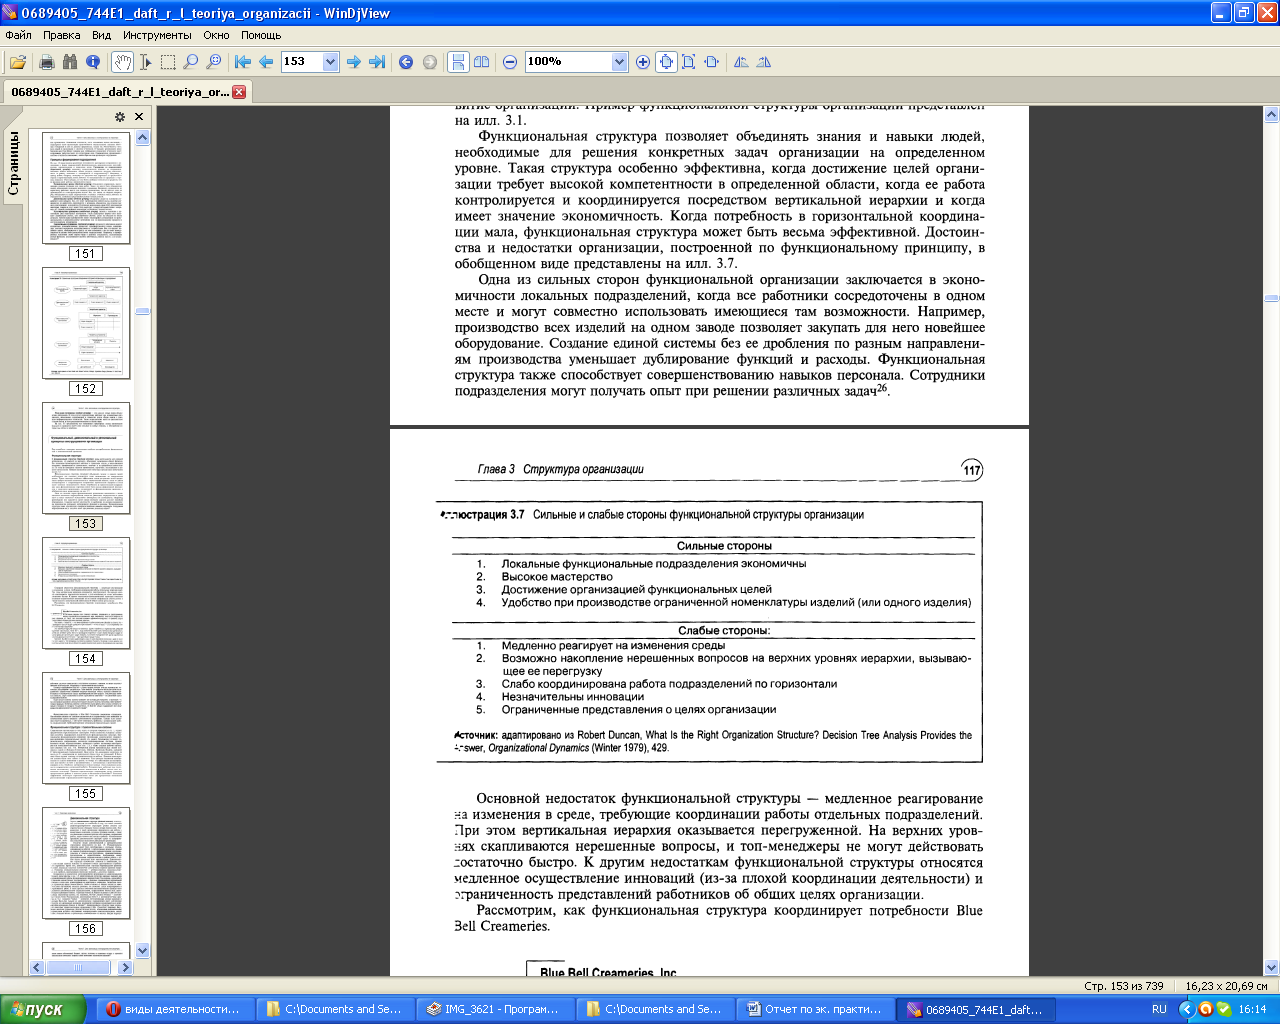Open the zoom level dropdown arrow

tap(619, 62)
